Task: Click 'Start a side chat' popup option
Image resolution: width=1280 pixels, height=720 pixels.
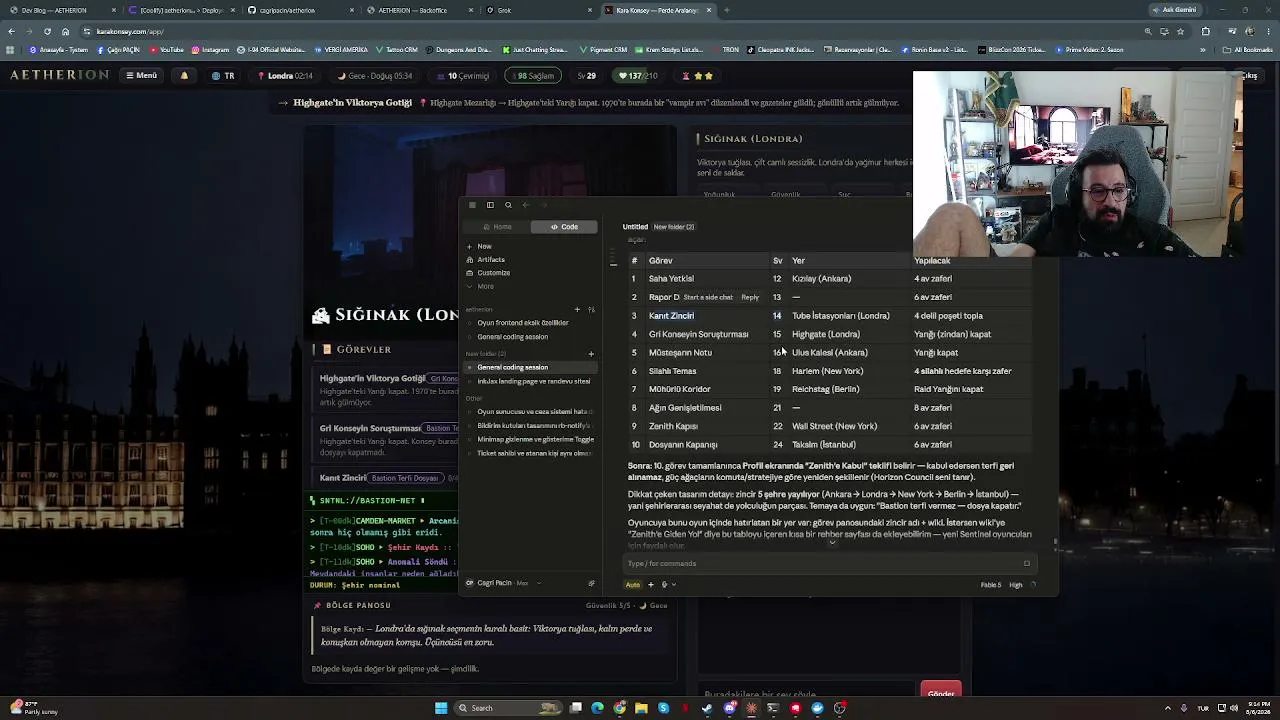Action: (x=708, y=297)
